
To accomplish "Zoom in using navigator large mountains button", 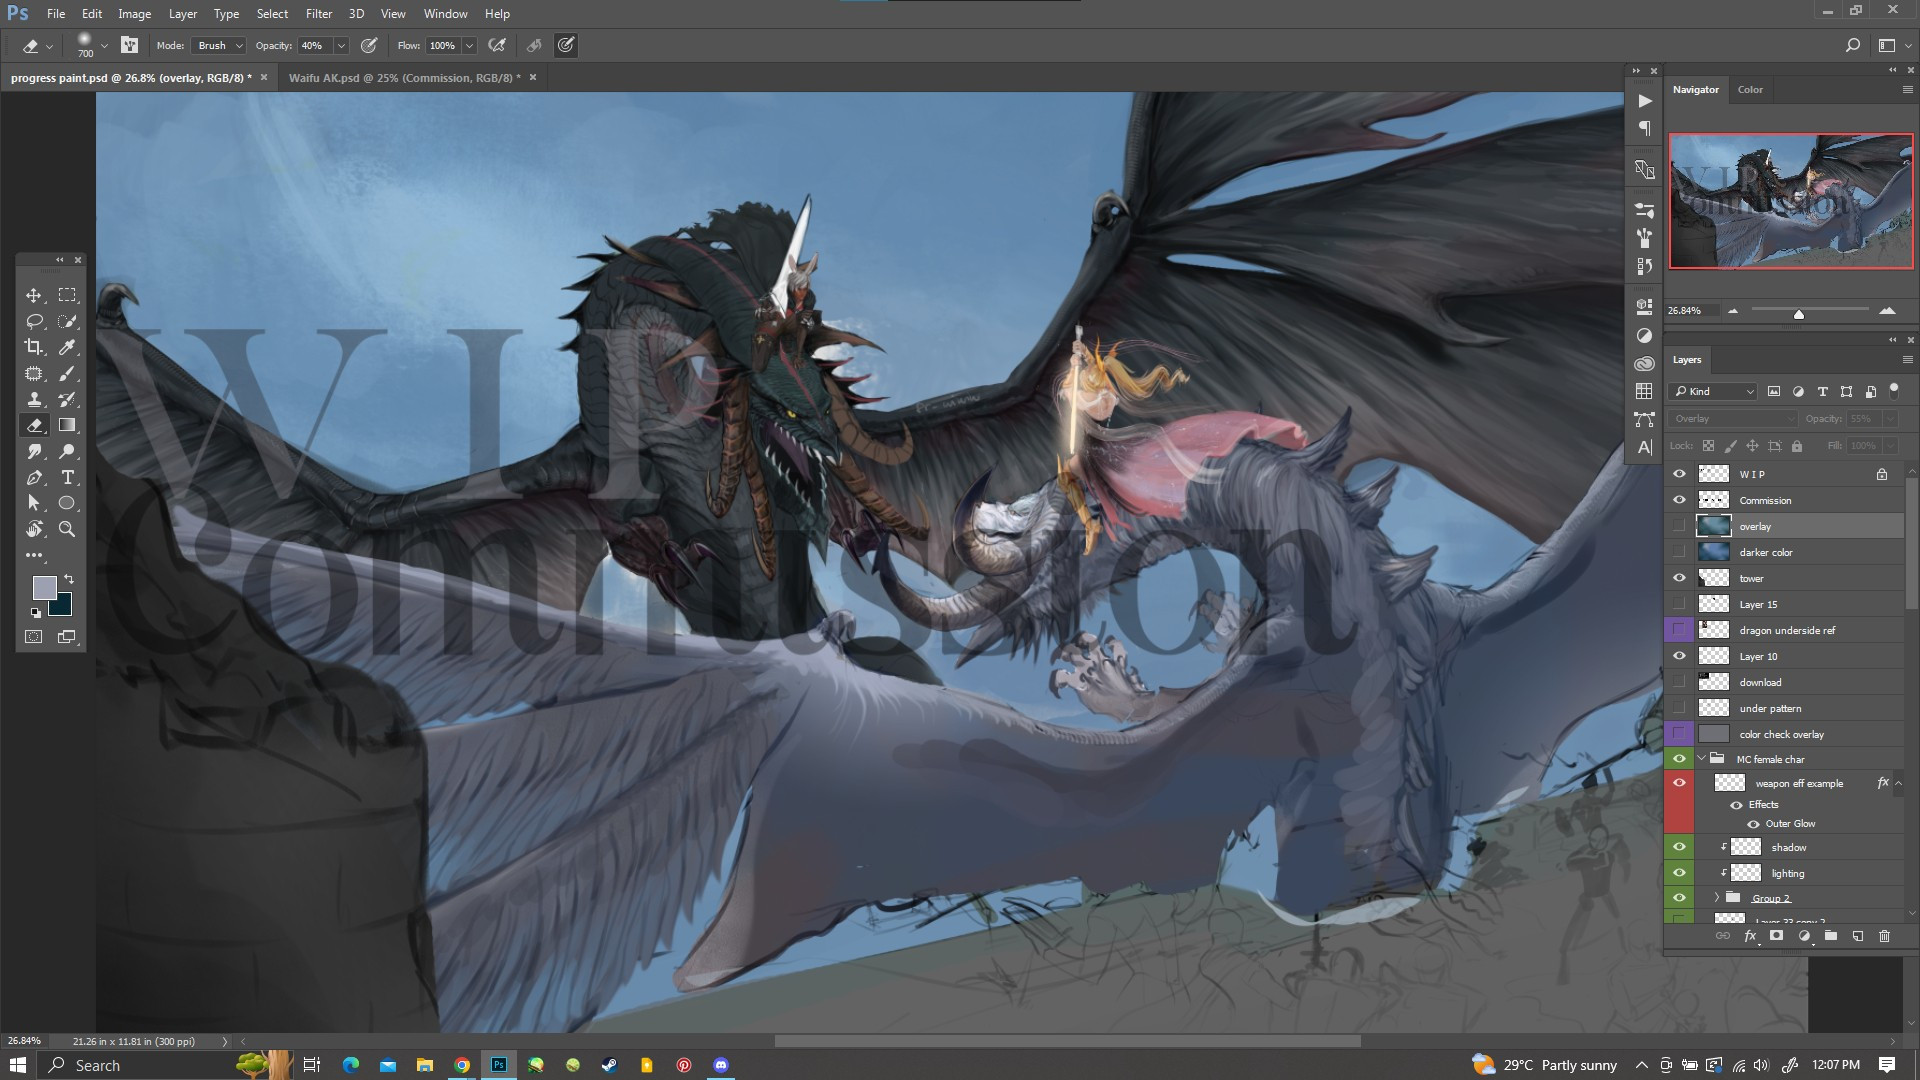I will click(x=1887, y=311).
